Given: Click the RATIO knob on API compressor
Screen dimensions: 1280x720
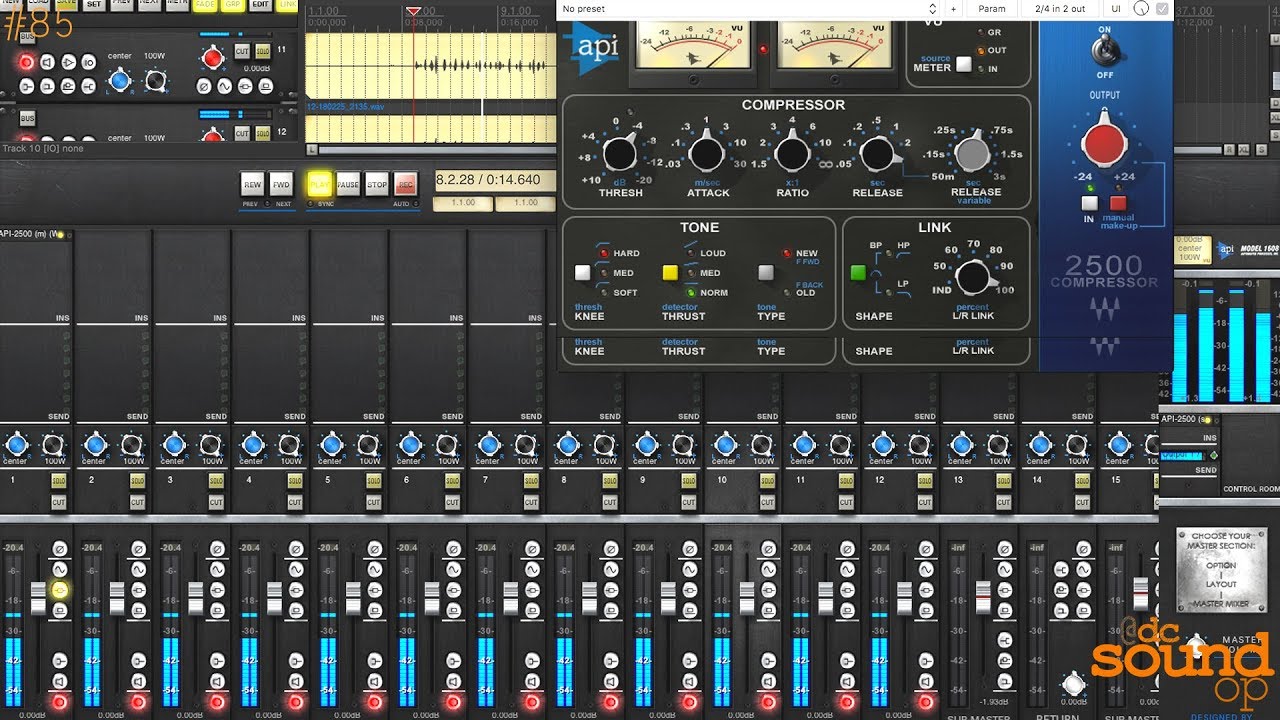Looking at the screenshot, I should 792,154.
